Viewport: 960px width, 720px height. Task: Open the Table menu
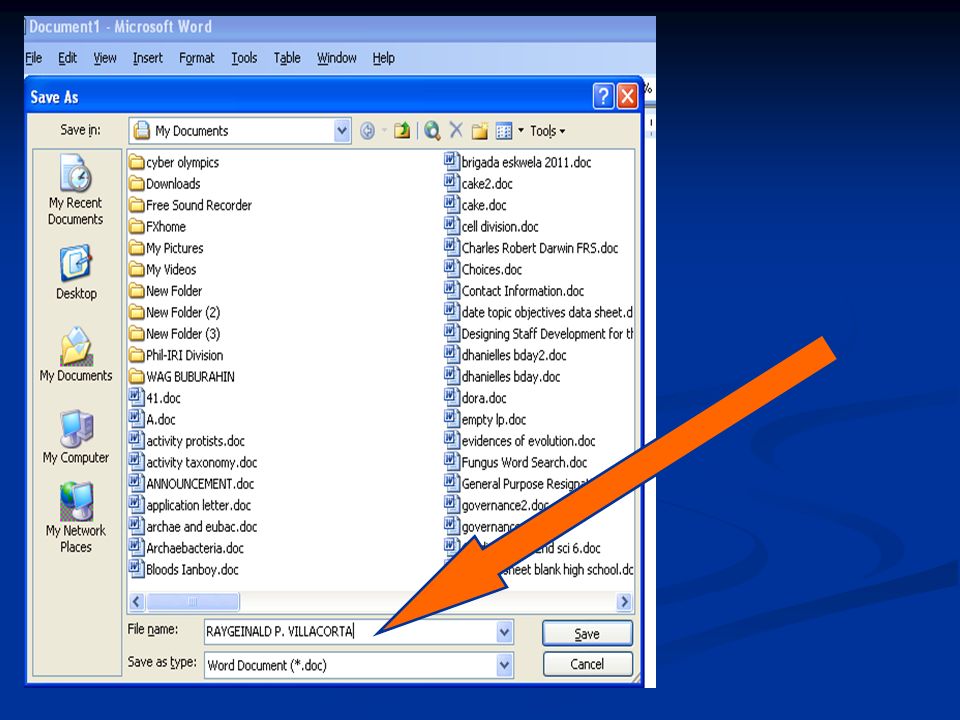287,58
